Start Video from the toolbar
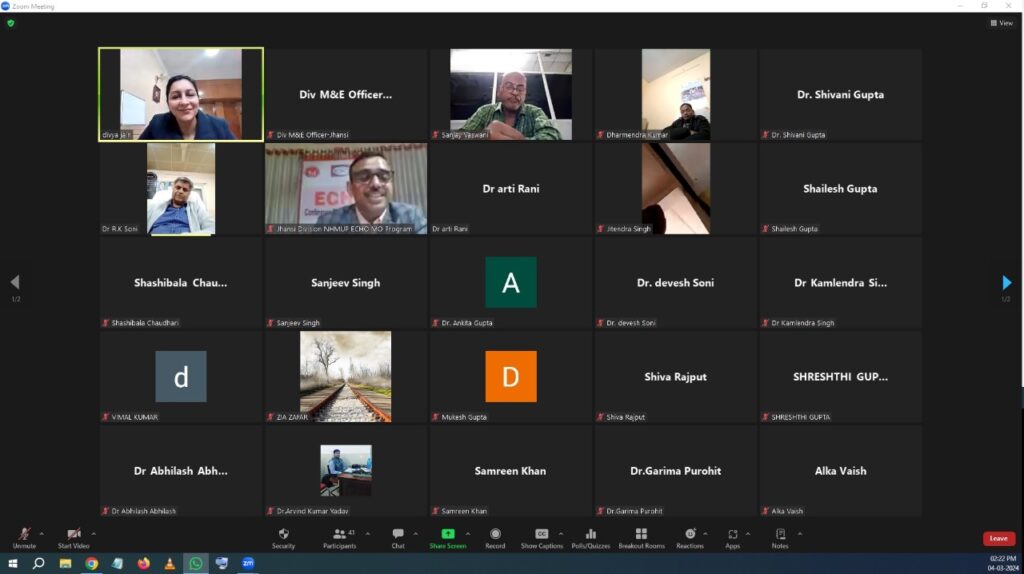The image size is (1024, 574). 73,536
